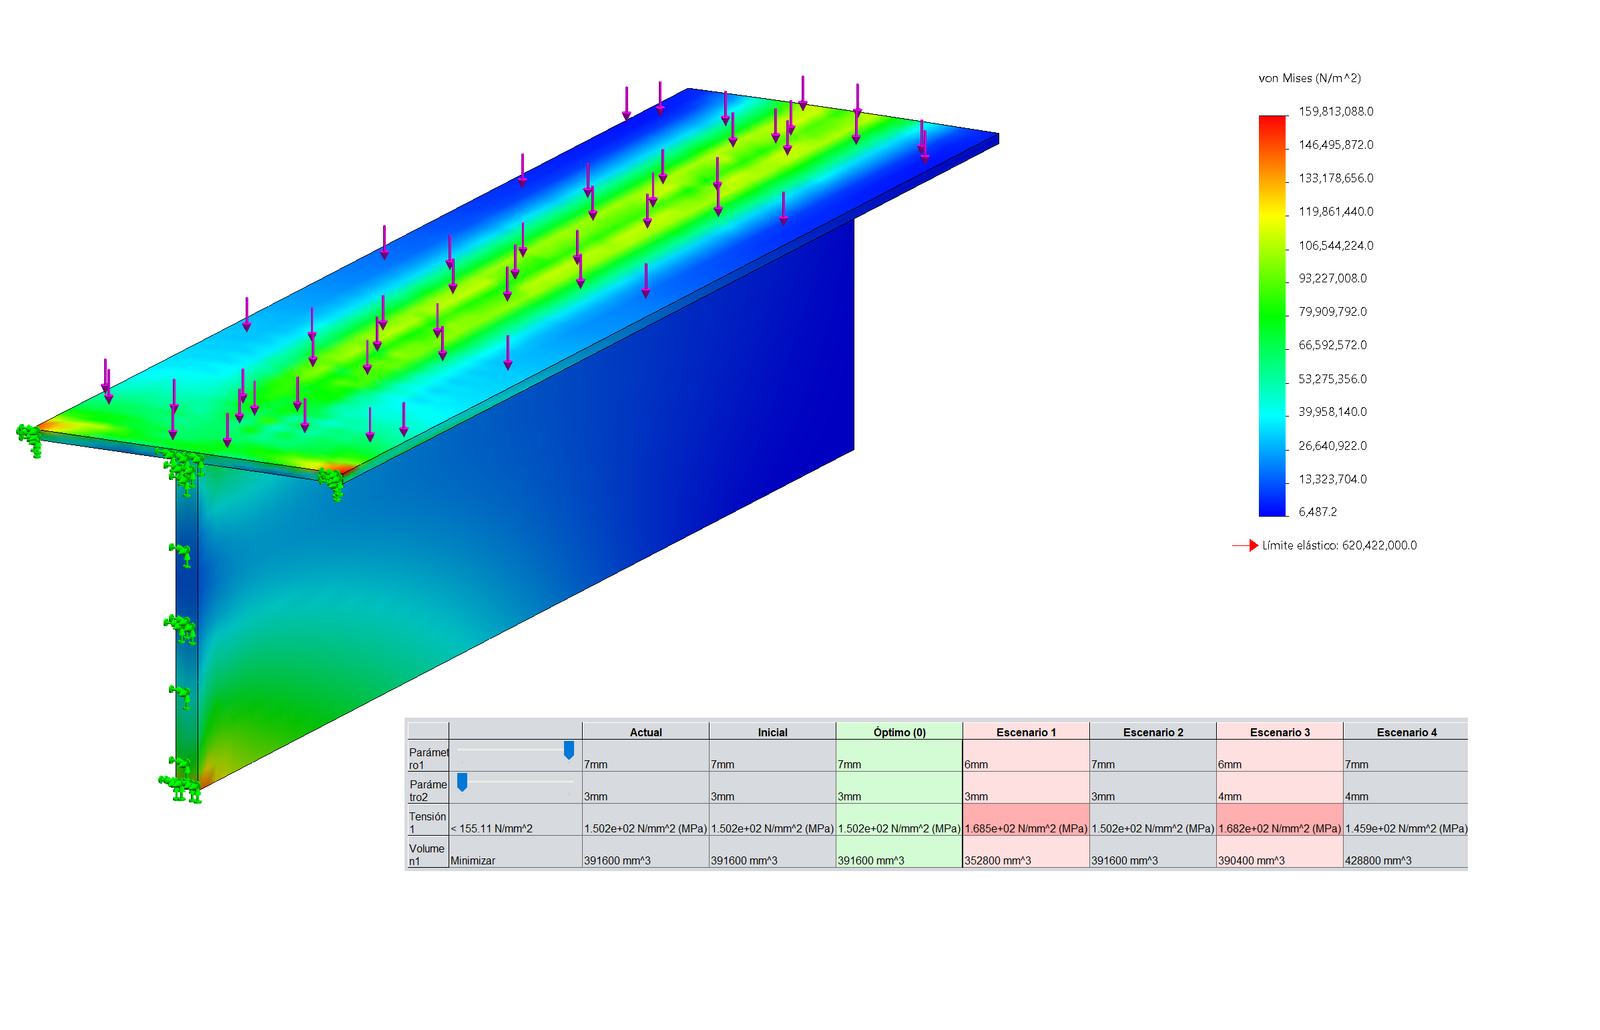This screenshot has width=1600, height=1030.
Task: Click the Minimizar goal cell
Action: [x=516, y=854]
